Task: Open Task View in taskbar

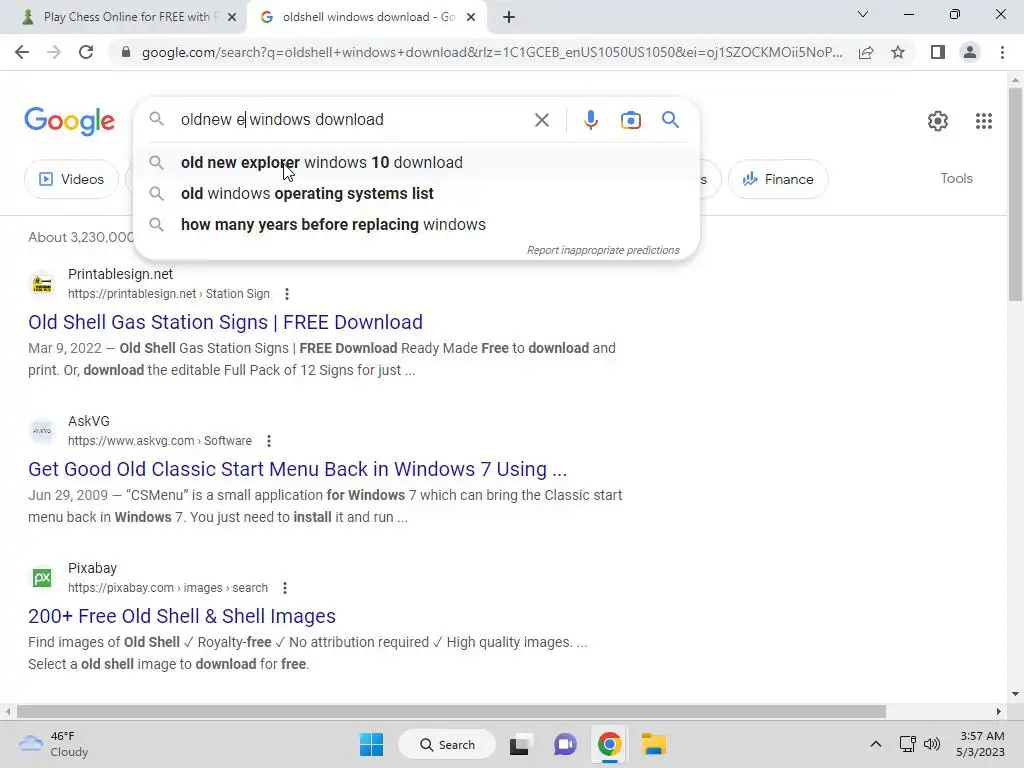Action: pos(519,744)
